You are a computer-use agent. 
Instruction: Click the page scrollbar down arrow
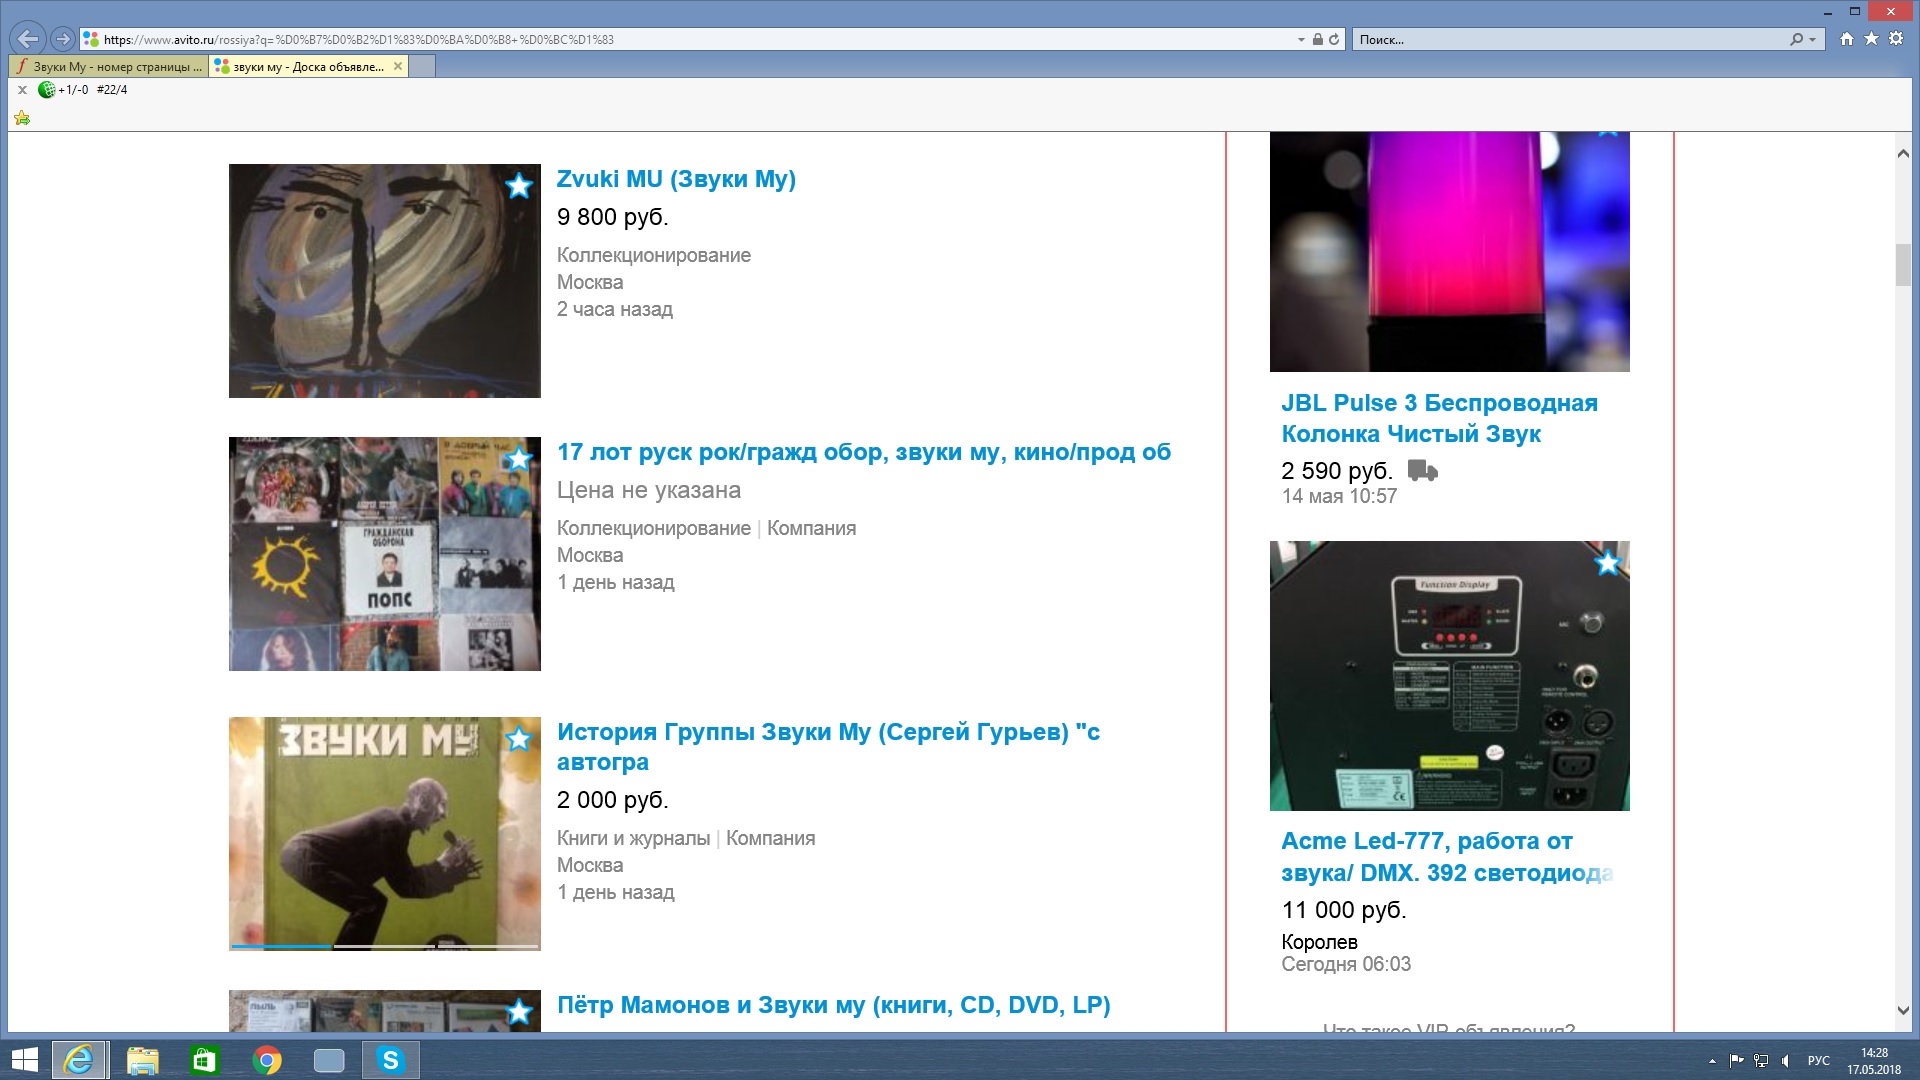point(1903,1011)
